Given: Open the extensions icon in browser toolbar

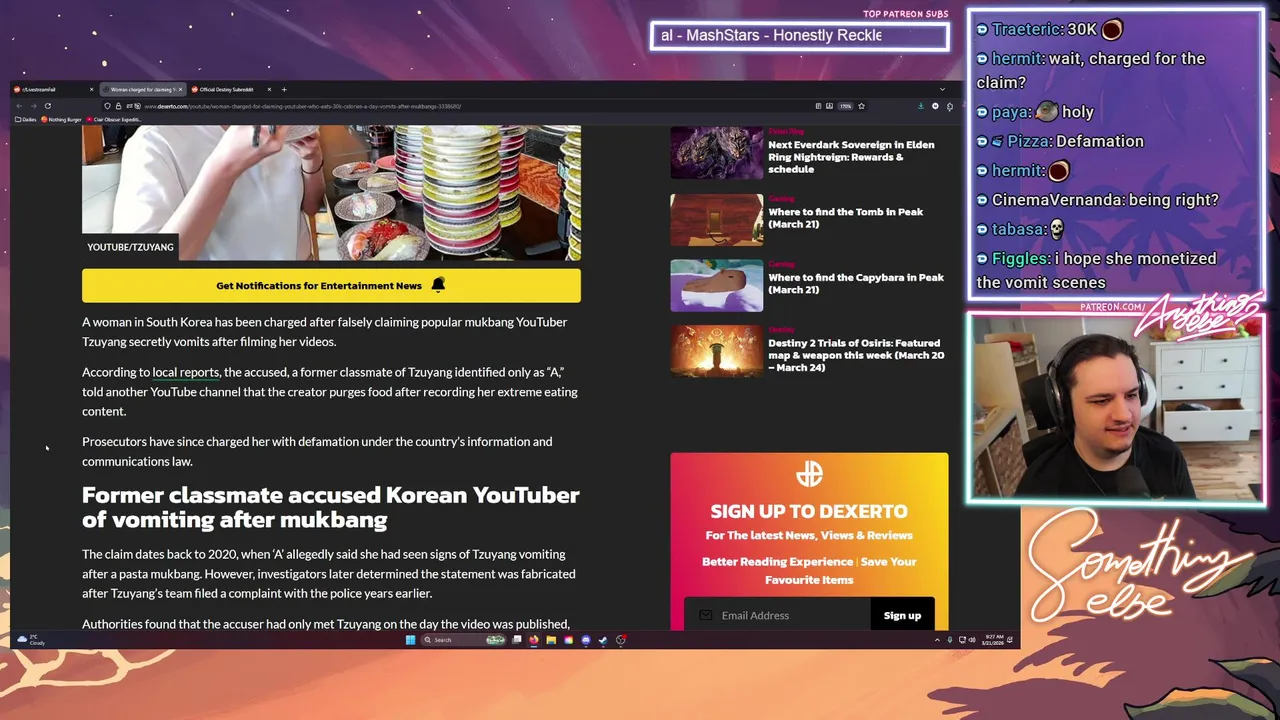Looking at the screenshot, I should pyautogui.click(x=949, y=106).
